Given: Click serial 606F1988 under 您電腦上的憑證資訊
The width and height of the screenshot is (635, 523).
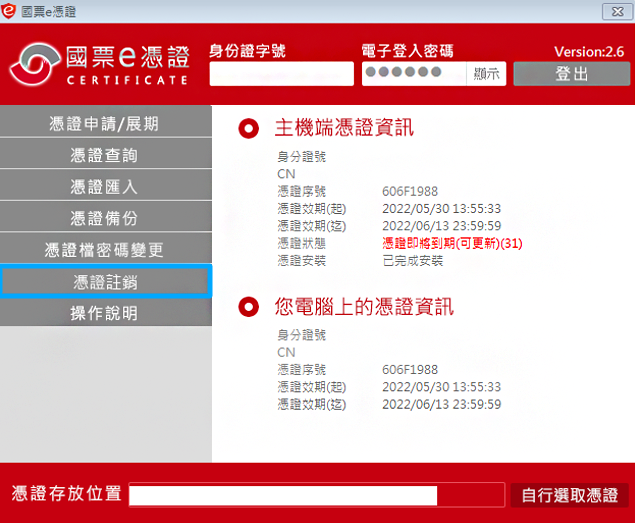Looking at the screenshot, I should point(410,369).
